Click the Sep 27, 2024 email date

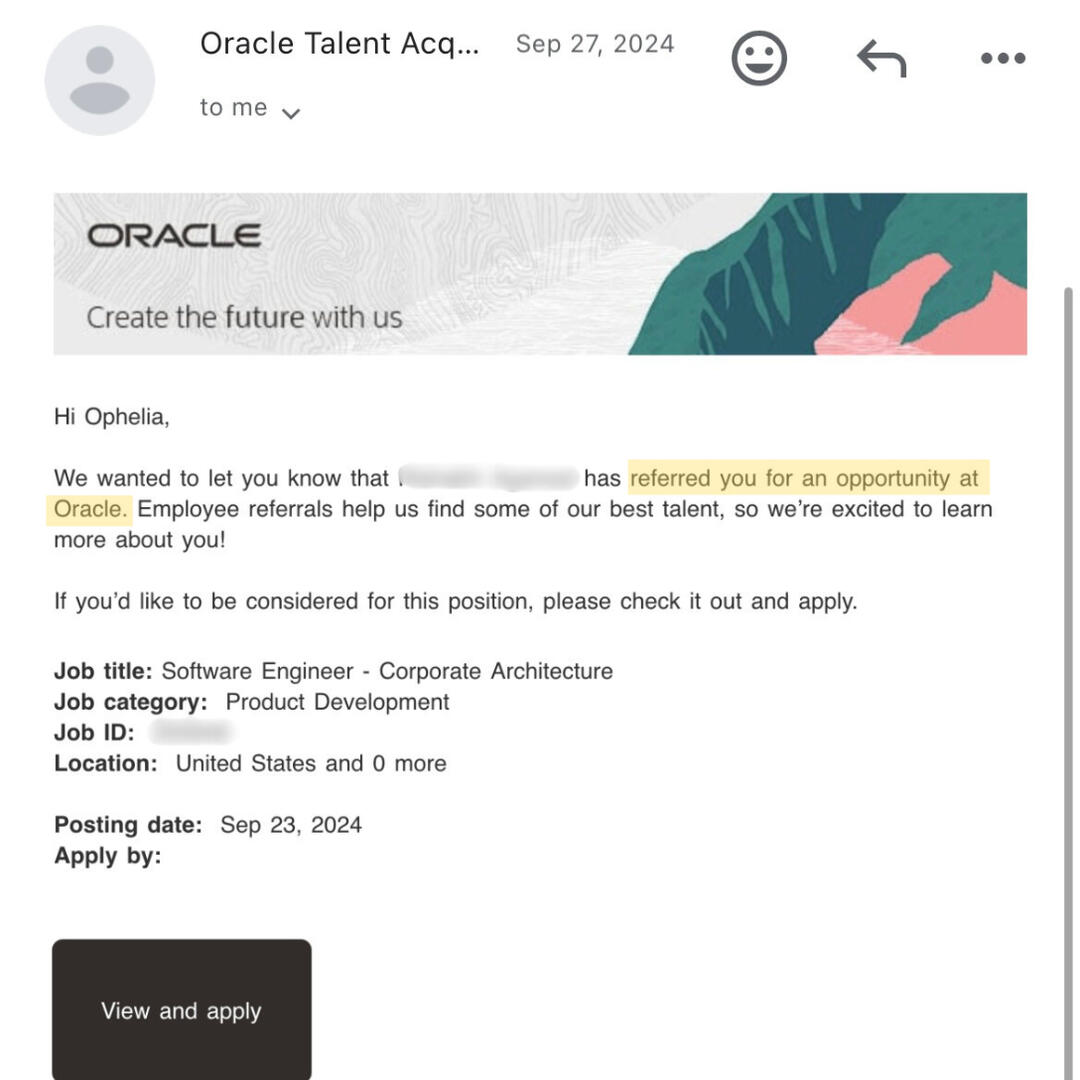click(595, 44)
